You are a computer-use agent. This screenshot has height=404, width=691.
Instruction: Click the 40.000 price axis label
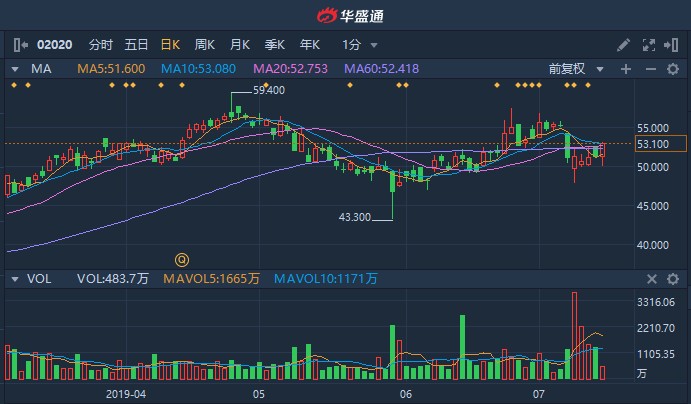pyautogui.click(x=653, y=245)
